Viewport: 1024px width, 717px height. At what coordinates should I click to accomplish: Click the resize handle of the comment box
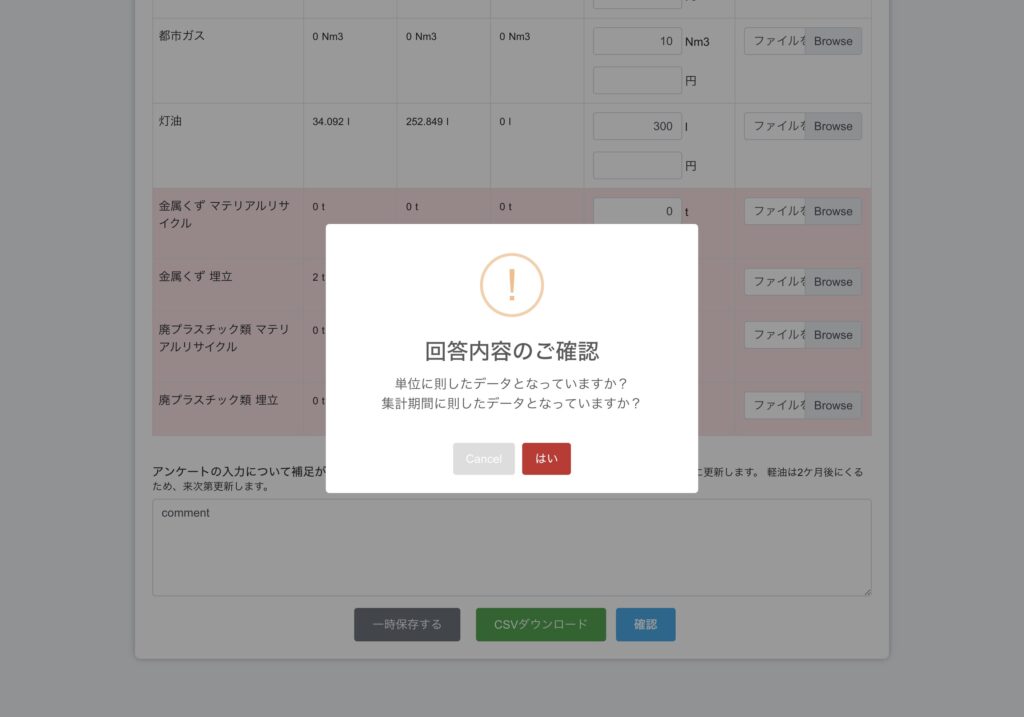pyautogui.click(x=866, y=591)
